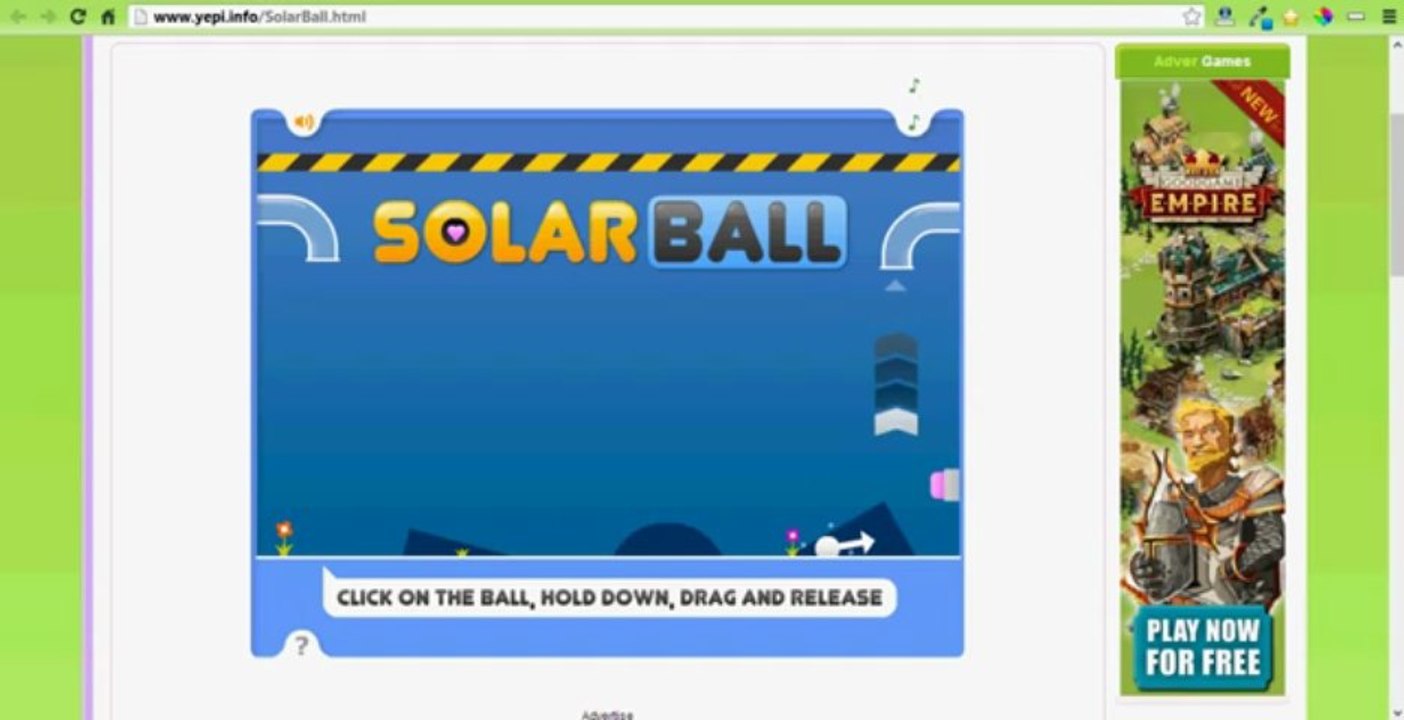1404x720 pixels.
Task: Go forward in the browser
Action: click(x=46, y=16)
